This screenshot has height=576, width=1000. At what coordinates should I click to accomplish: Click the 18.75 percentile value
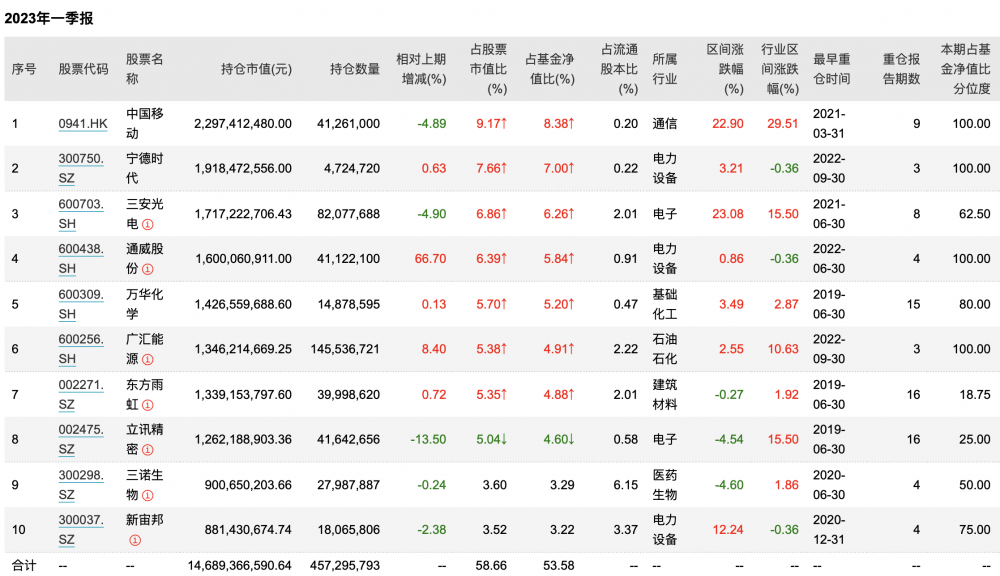tap(974, 394)
